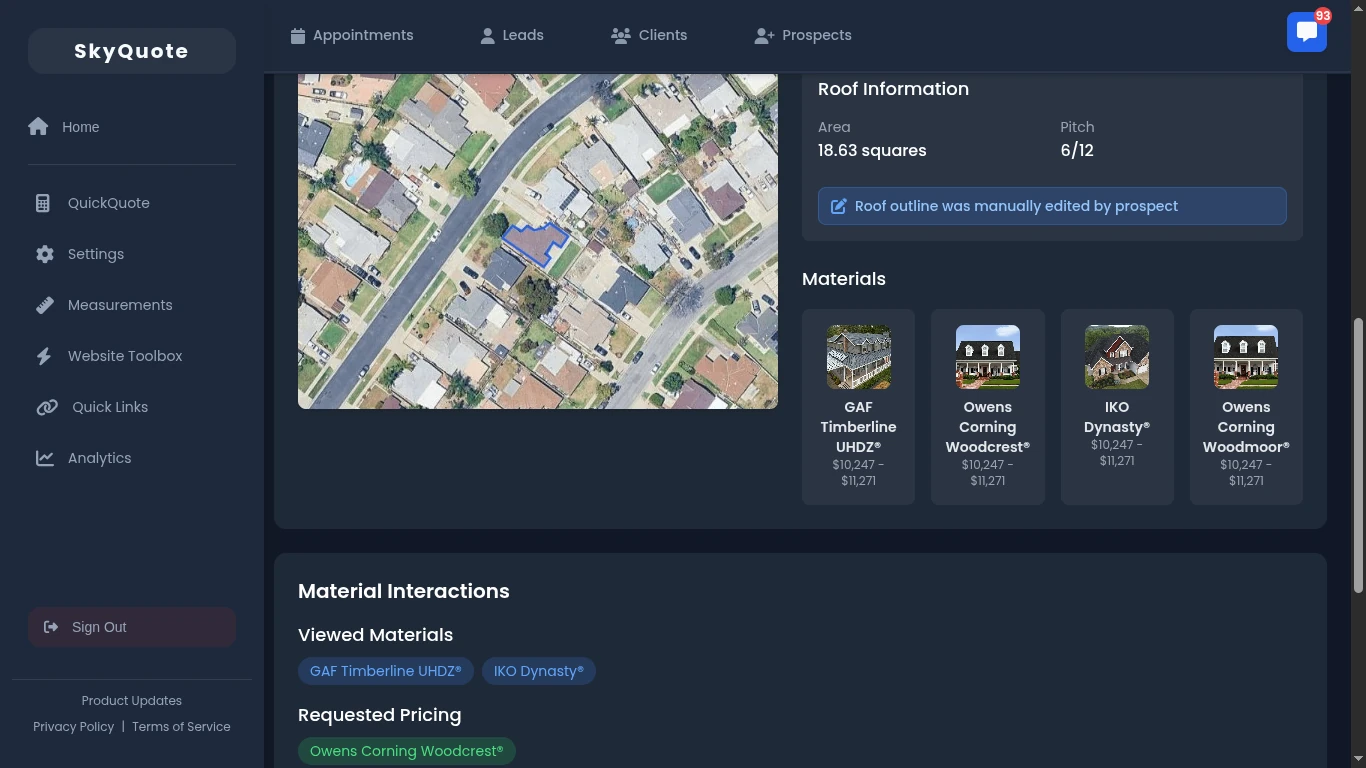Image resolution: width=1366 pixels, height=768 pixels.
Task: Click the Settings gear icon
Action: point(45,254)
